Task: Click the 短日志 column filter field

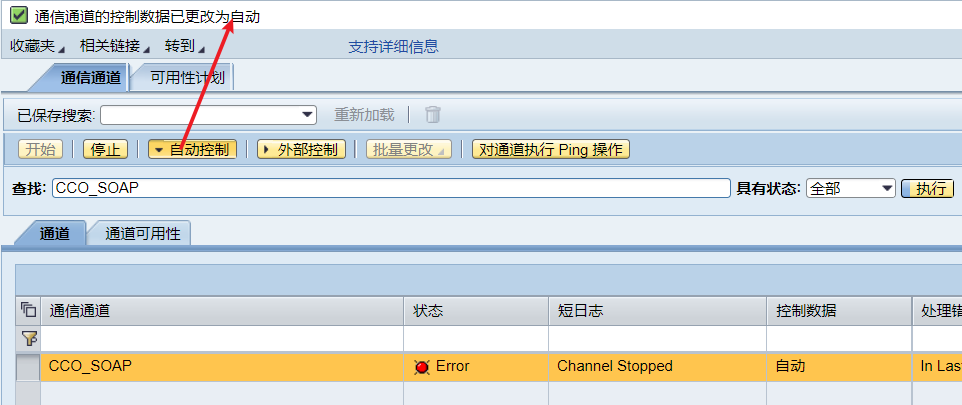Action: pyautogui.click(x=658, y=338)
